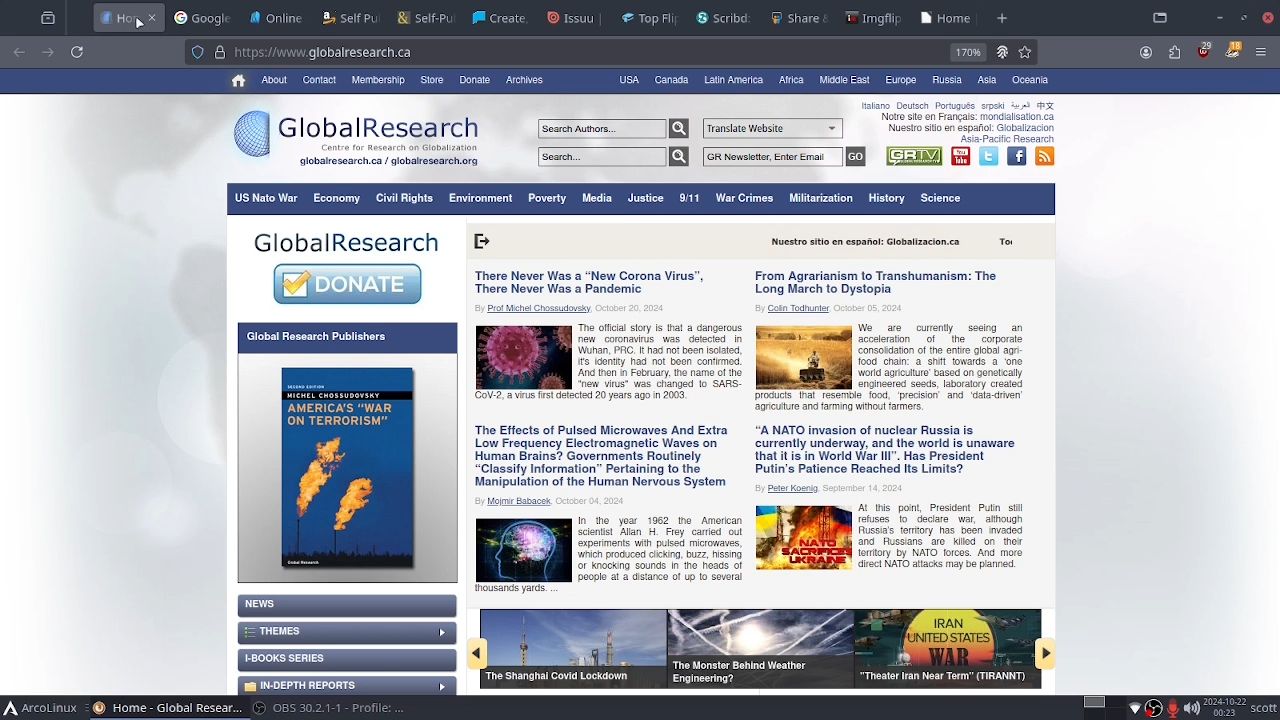Open America's War on Terrorism book cover
This screenshot has width=1280, height=720.
347,468
